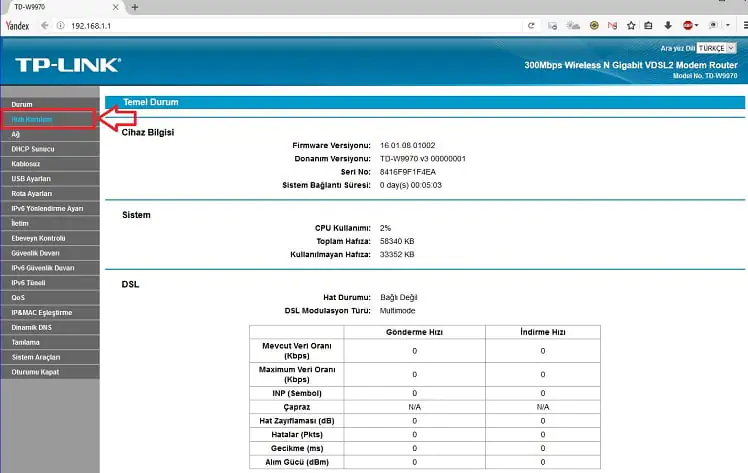The height and width of the screenshot is (473, 748).
Task: Select the TD-W9970 browser tab
Action: (60, 7)
